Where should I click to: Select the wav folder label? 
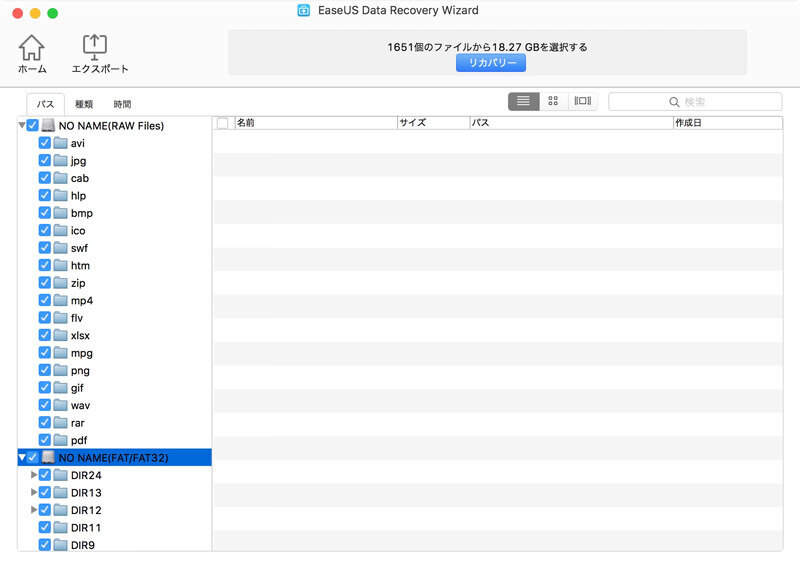80,405
